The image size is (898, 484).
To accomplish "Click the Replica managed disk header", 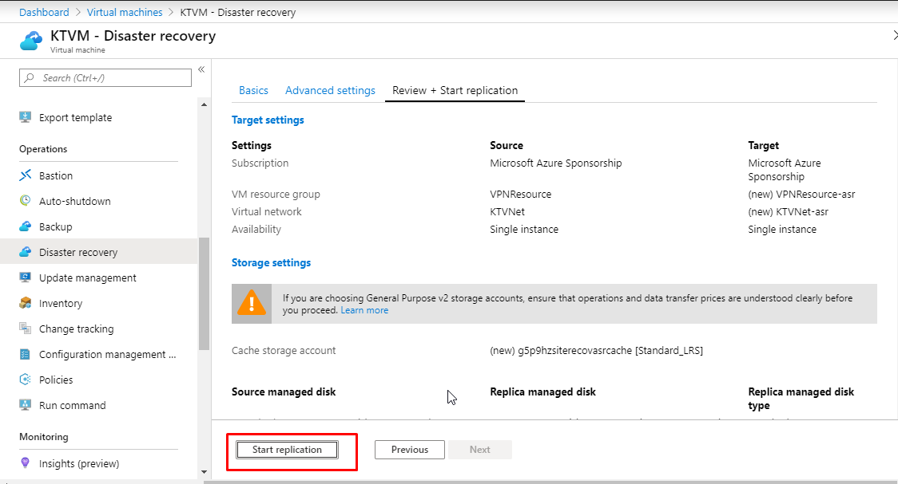I will point(542,392).
